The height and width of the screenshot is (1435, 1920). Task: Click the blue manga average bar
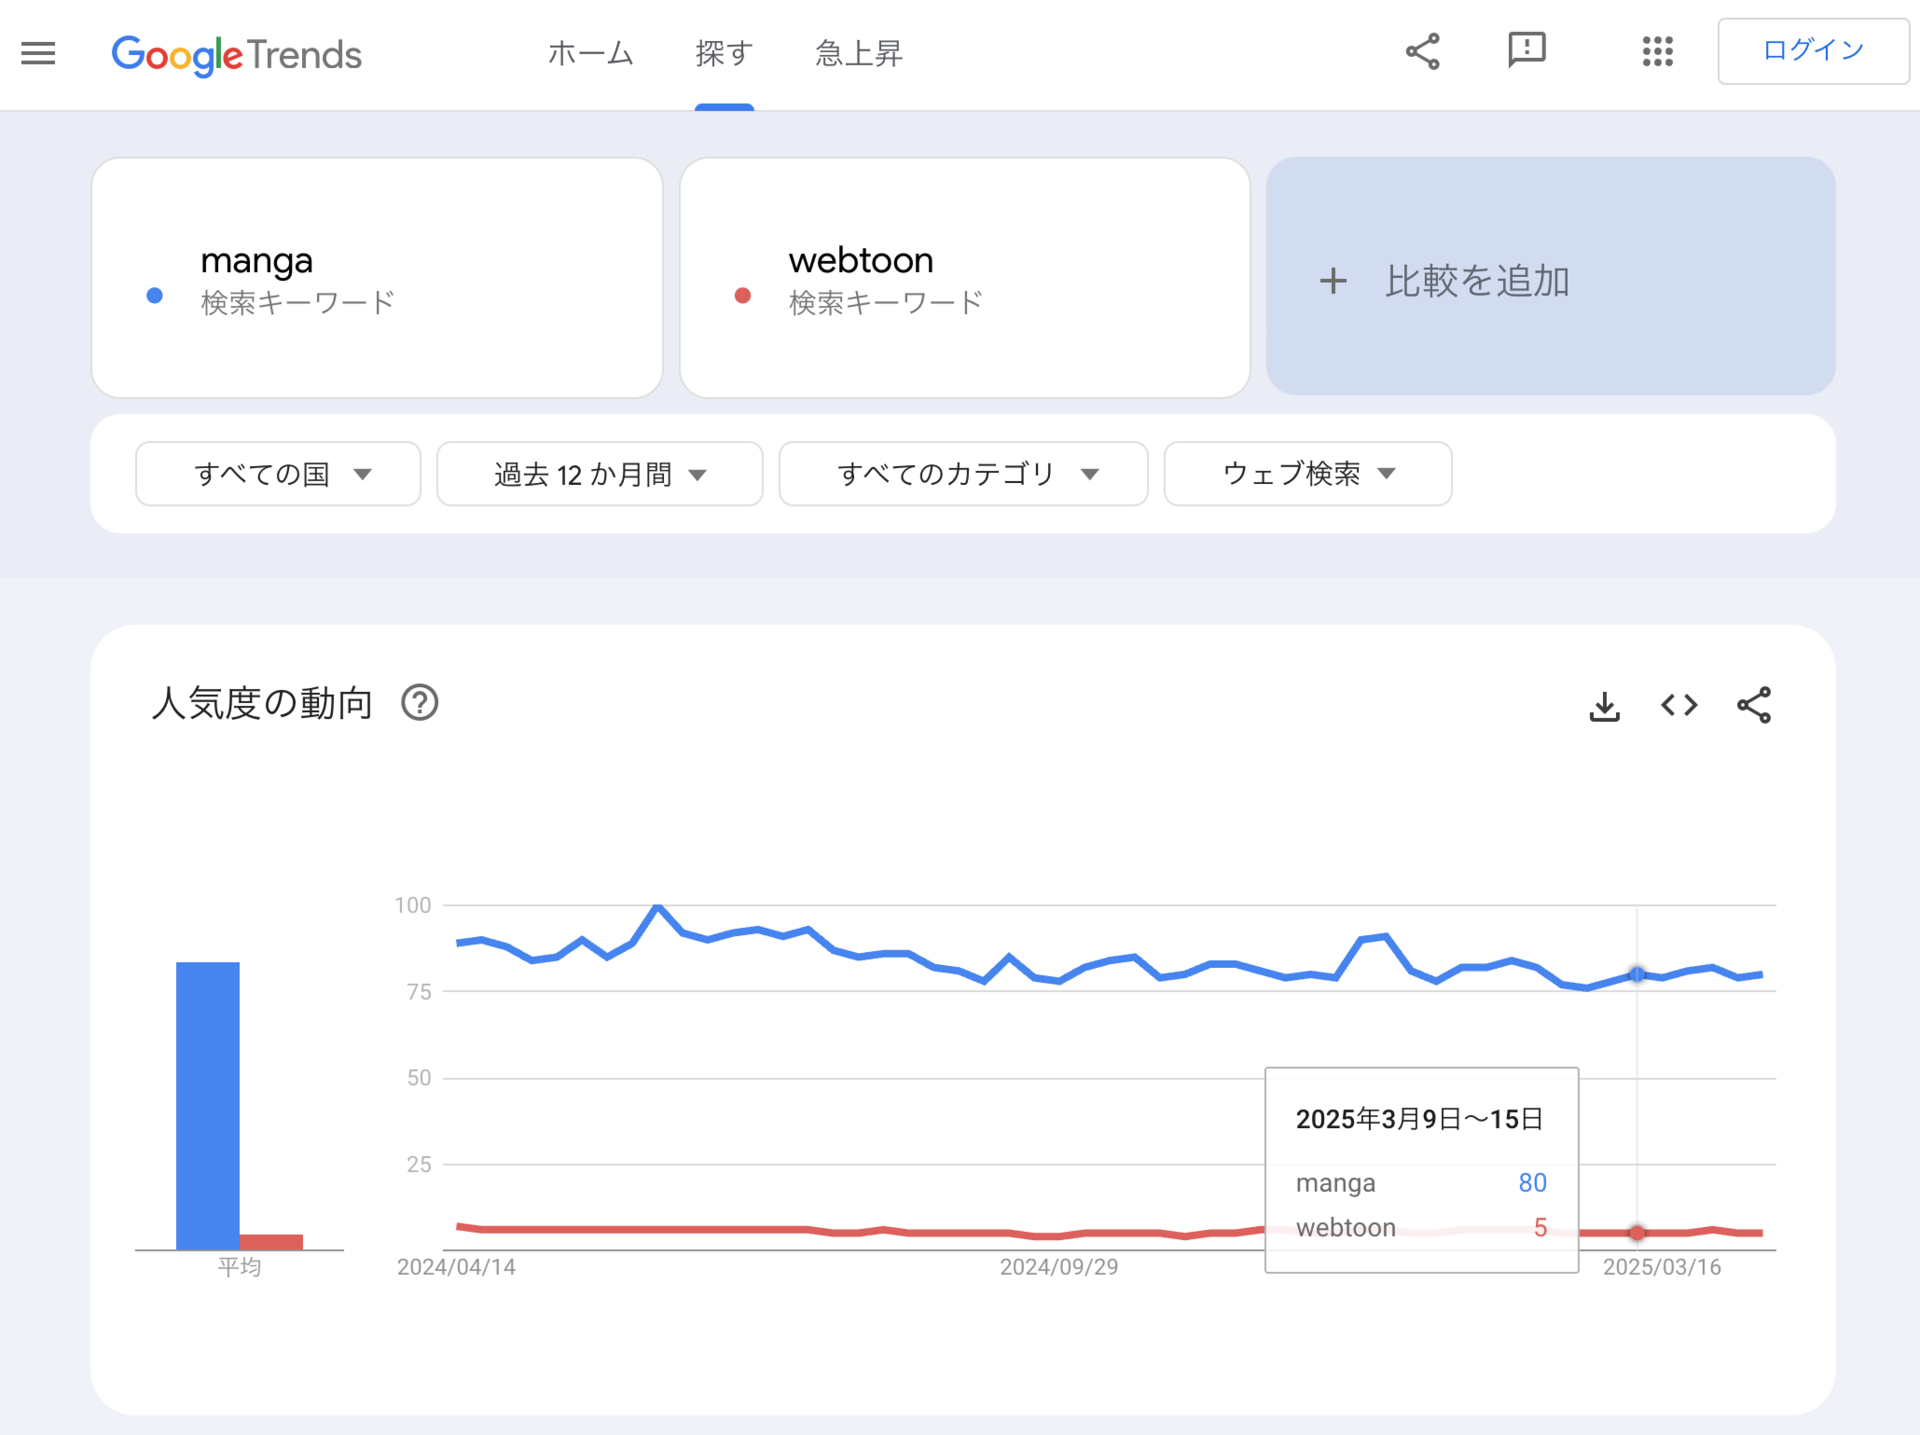[x=208, y=1105]
